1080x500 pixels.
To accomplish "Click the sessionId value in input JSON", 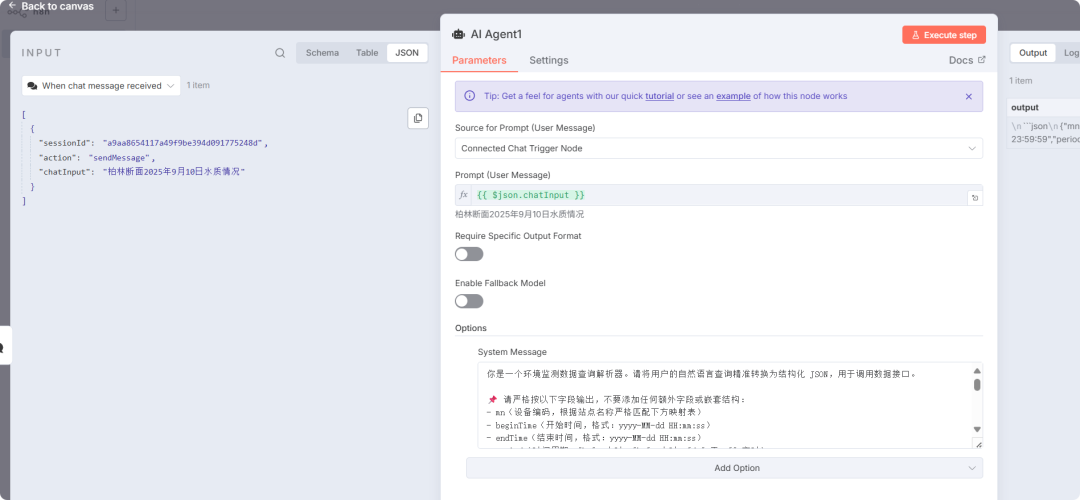I will pos(185,143).
